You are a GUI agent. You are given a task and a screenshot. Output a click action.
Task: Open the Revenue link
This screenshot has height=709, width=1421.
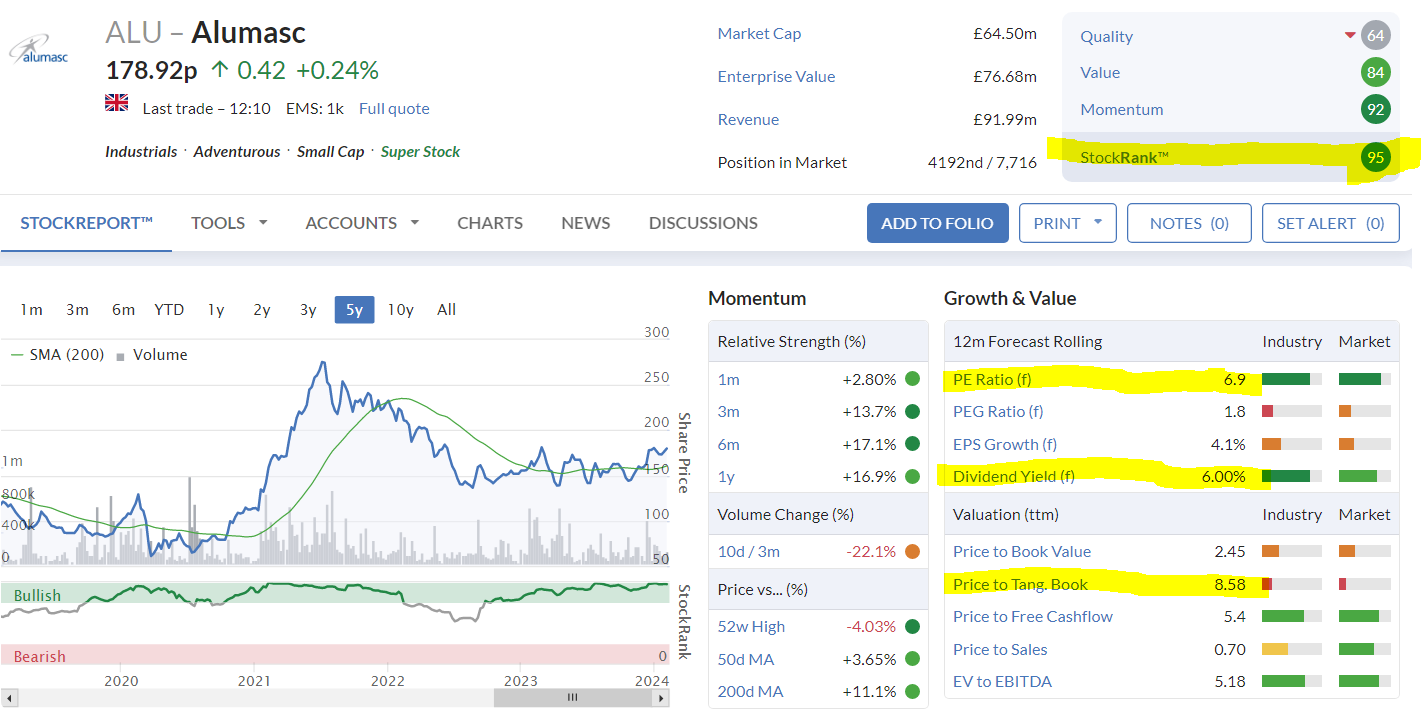click(748, 119)
